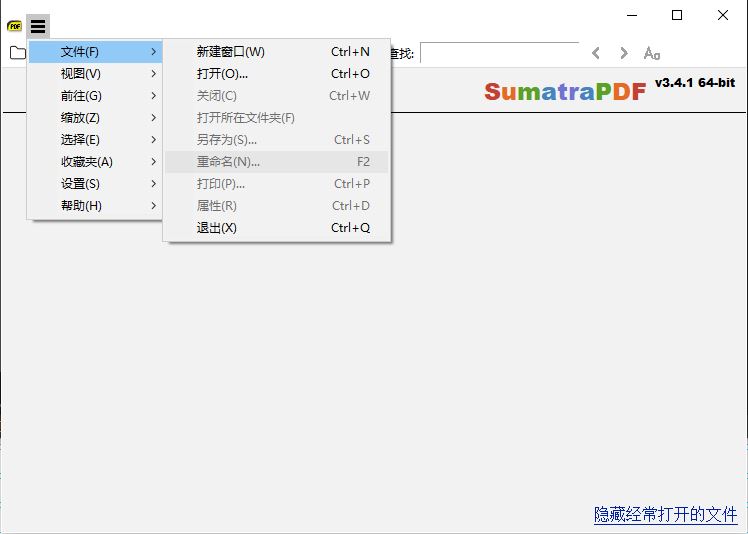Click the 隐藏经常打开的文件 link
This screenshot has width=748, height=534.
665,514
